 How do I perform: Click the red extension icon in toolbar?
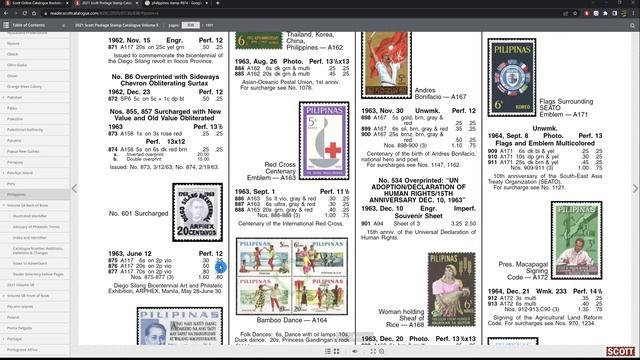pos(587,13)
